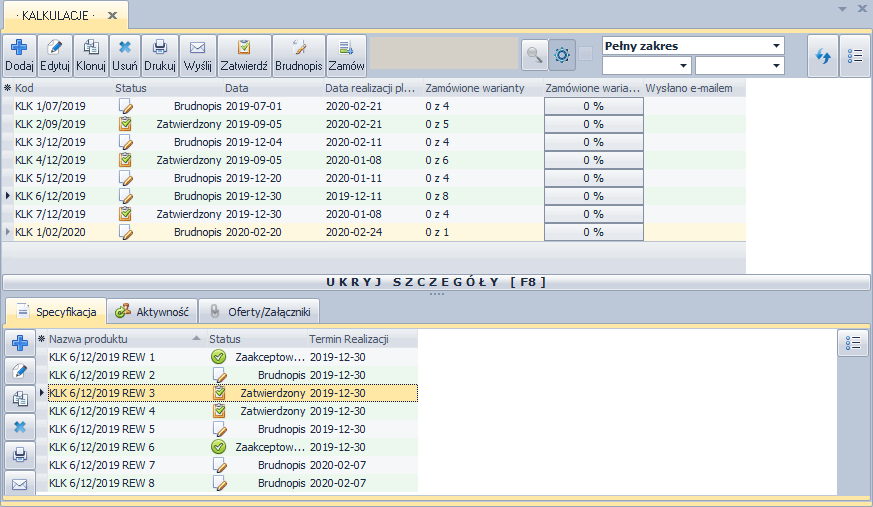The height and width of the screenshot is (507, 873).
Task: Click the 0 % progress bar for KLK 1/07/2019
Action: click(x=594, y=106)
